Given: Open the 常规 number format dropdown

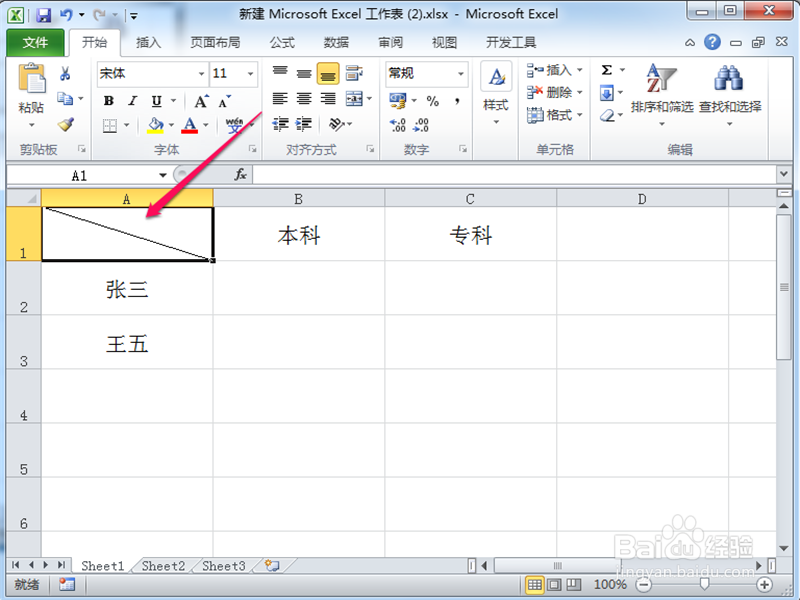Looking at the screenshot, I should point(425,73).
